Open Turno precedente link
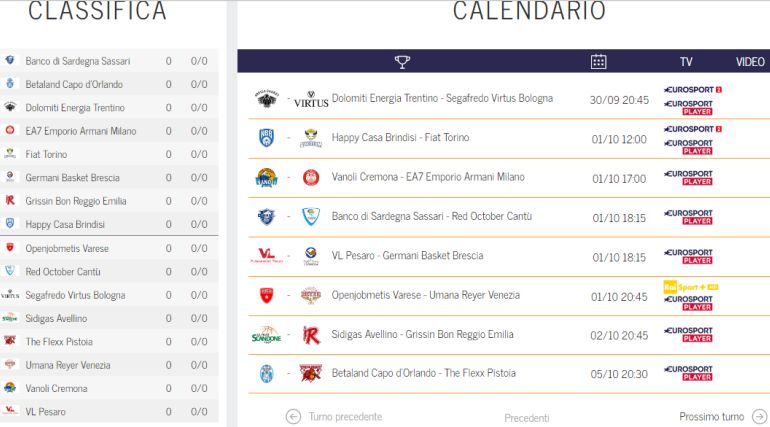Screen dimensions: 770x427 (x=345, y=416)
